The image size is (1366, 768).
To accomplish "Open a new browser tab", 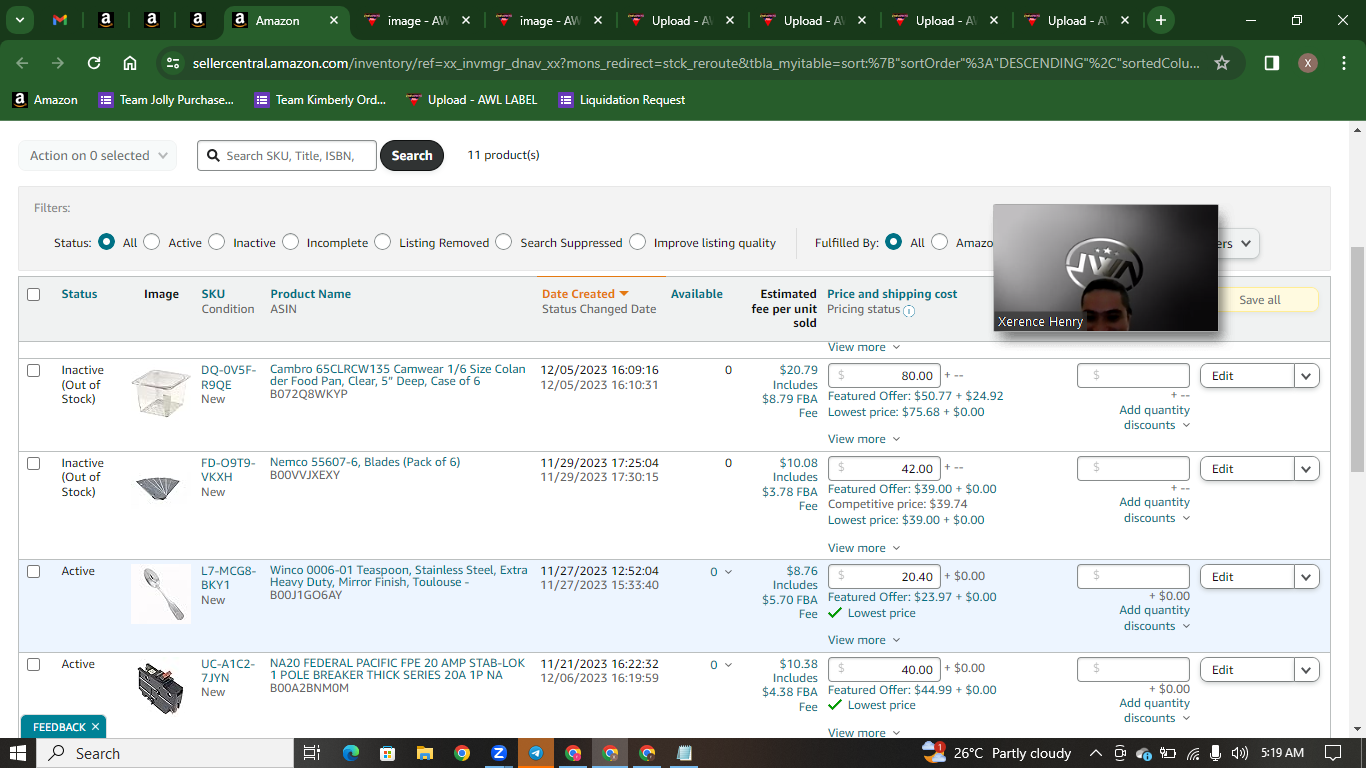I will coord(1160,20).
